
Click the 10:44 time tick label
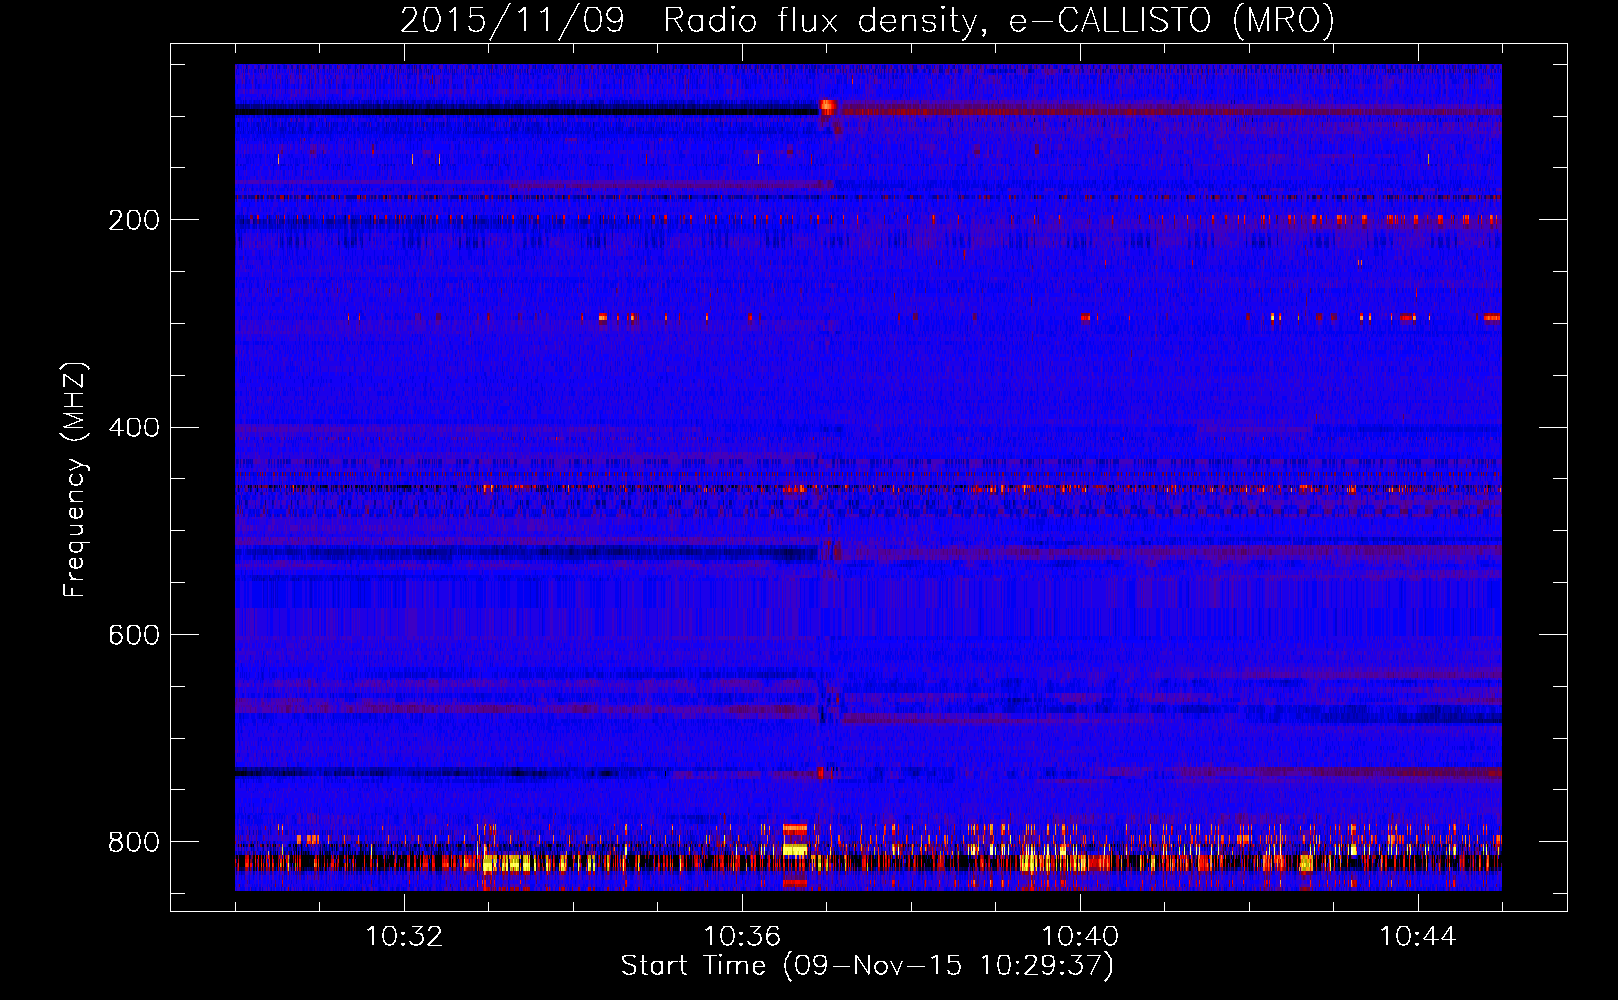pos(1418,937)
